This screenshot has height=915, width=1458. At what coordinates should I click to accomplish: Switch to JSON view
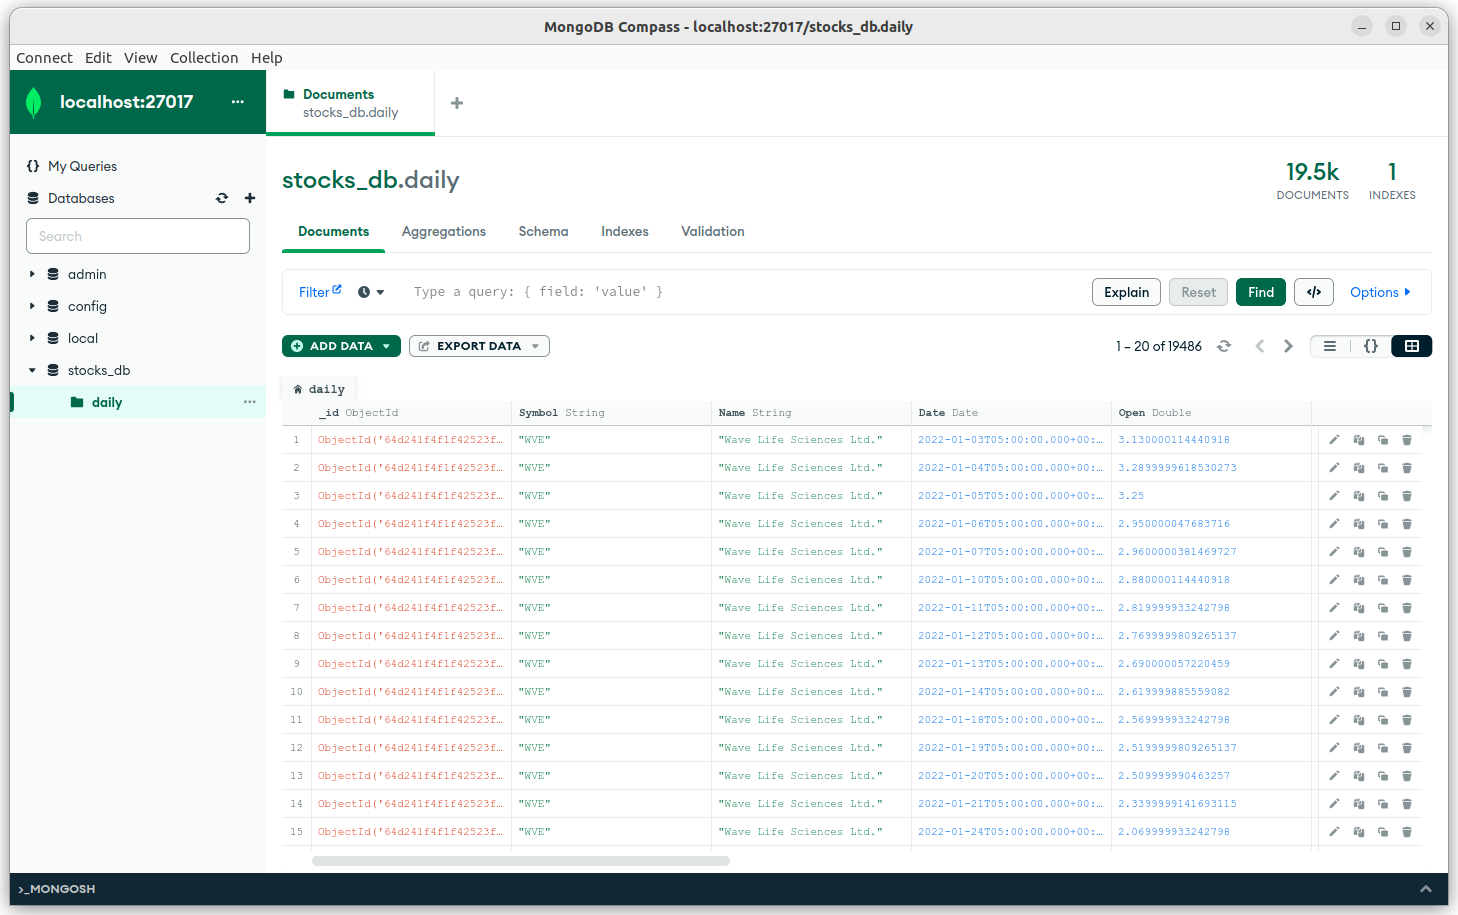(x=1371, y=346)
